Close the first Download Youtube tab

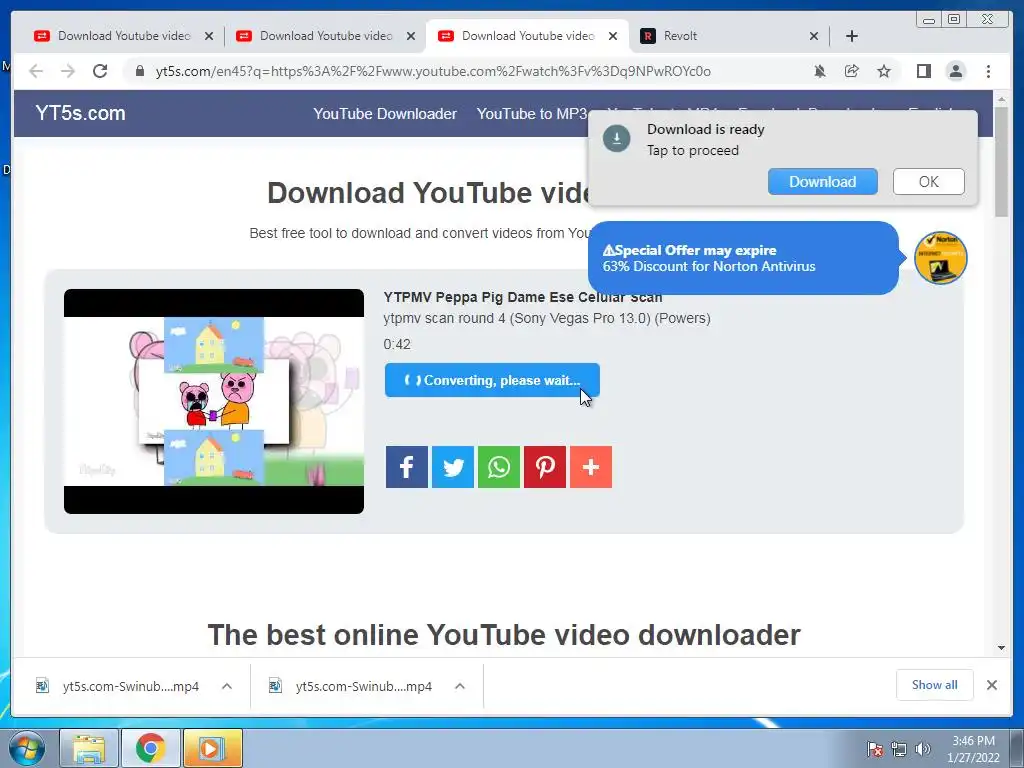[208, 36]
